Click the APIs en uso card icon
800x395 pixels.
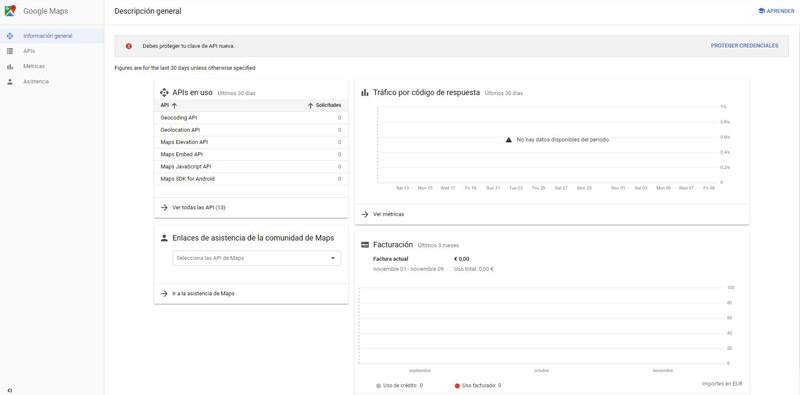[x=164, y=93]
